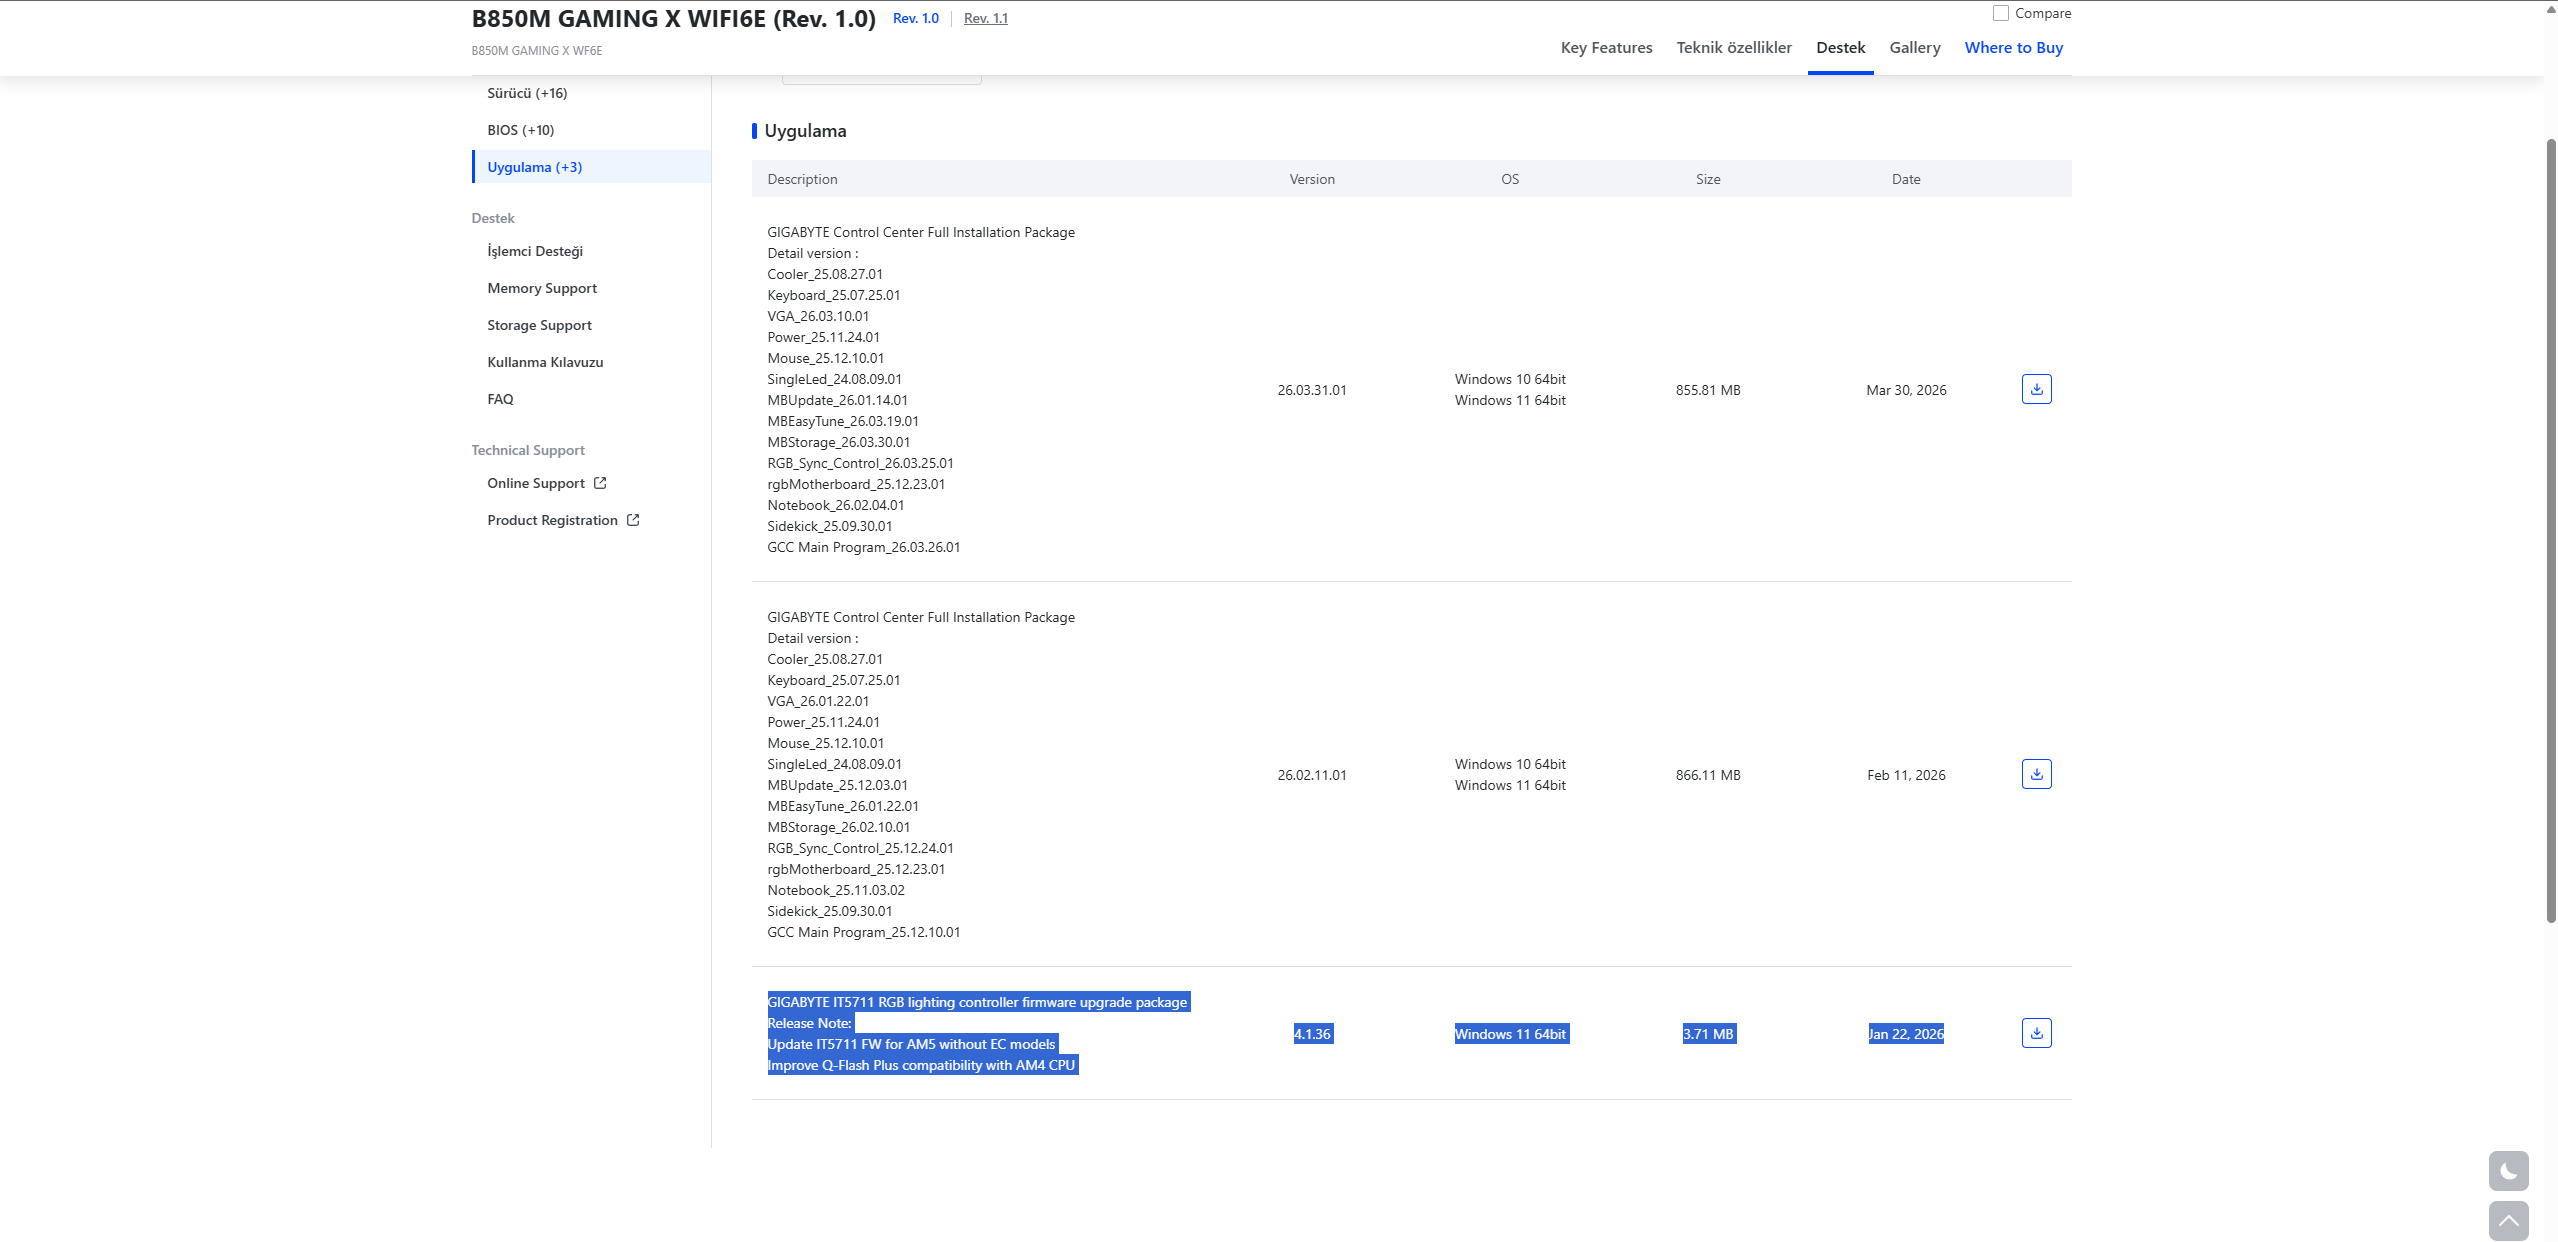Click version 26.03.31.01 cell

coord(1312,390)
